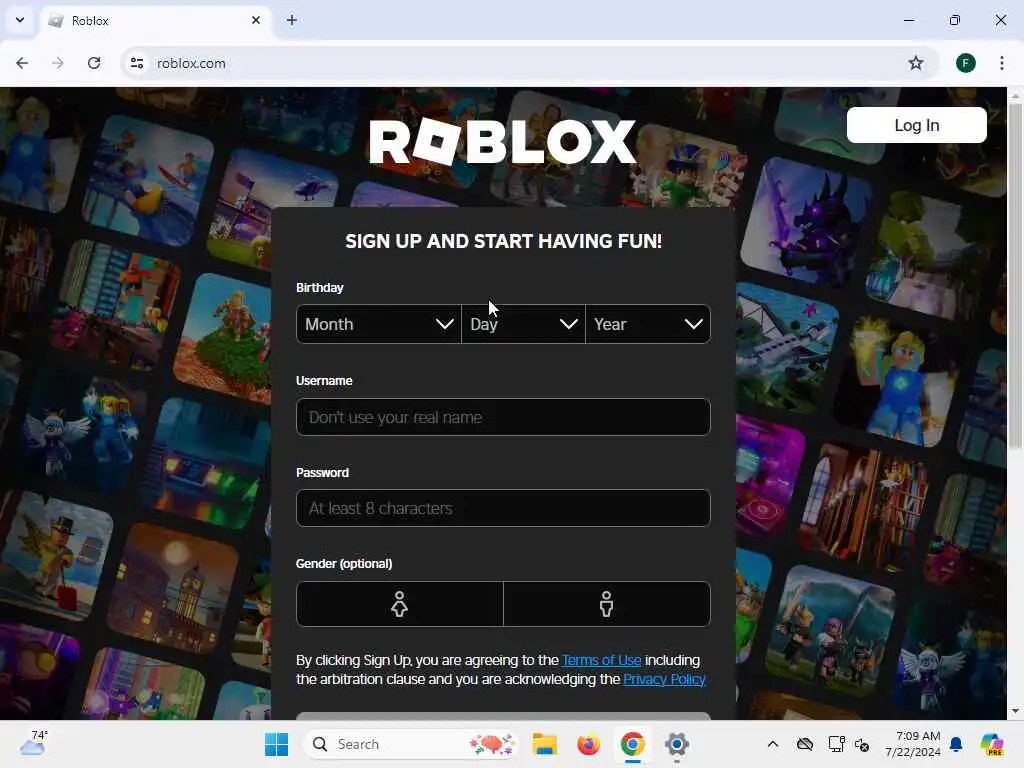
Task: Open the clock showing 7:09 AM
Action: [x=912, y=744]
